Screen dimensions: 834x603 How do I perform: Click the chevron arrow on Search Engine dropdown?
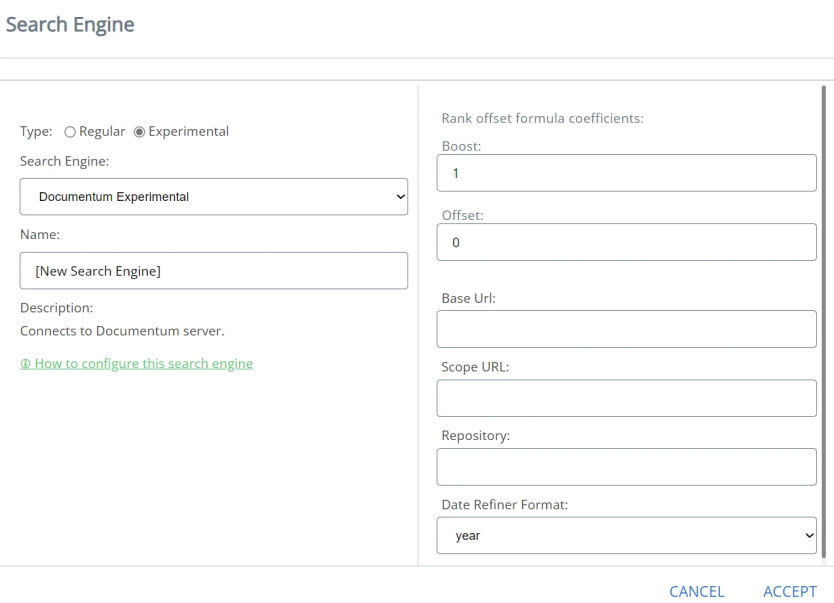point(401,197)
